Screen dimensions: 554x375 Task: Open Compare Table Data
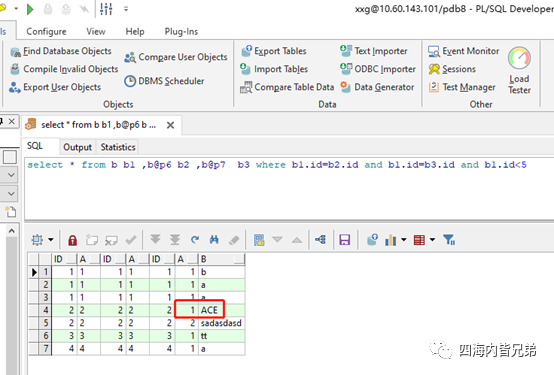click(287, 87)
